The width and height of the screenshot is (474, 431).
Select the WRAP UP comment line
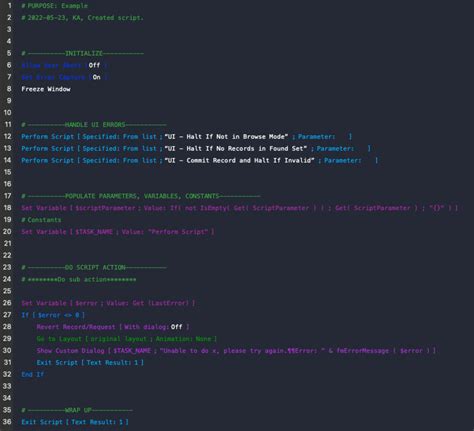[x=77, y=410]
